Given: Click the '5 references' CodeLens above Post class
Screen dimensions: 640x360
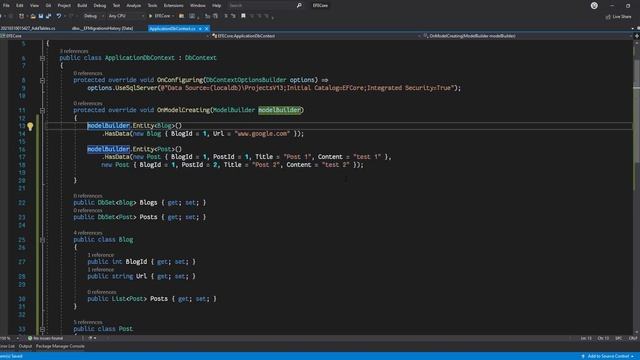Looking at the screenshot, I should pos(88,322).
